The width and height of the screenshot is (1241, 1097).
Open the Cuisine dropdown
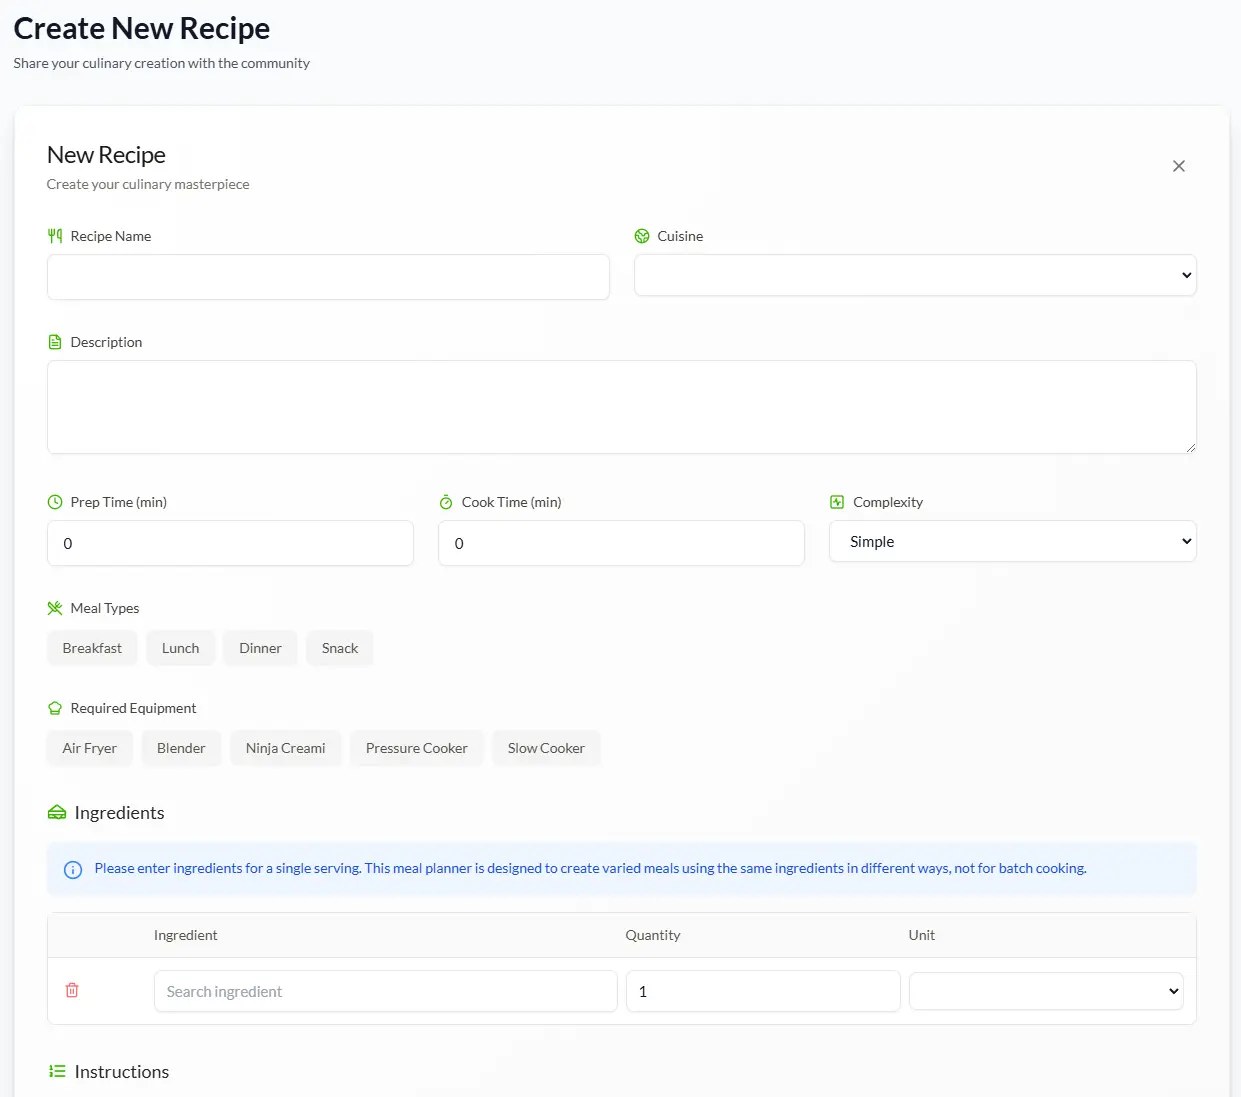tap(914, 275)
